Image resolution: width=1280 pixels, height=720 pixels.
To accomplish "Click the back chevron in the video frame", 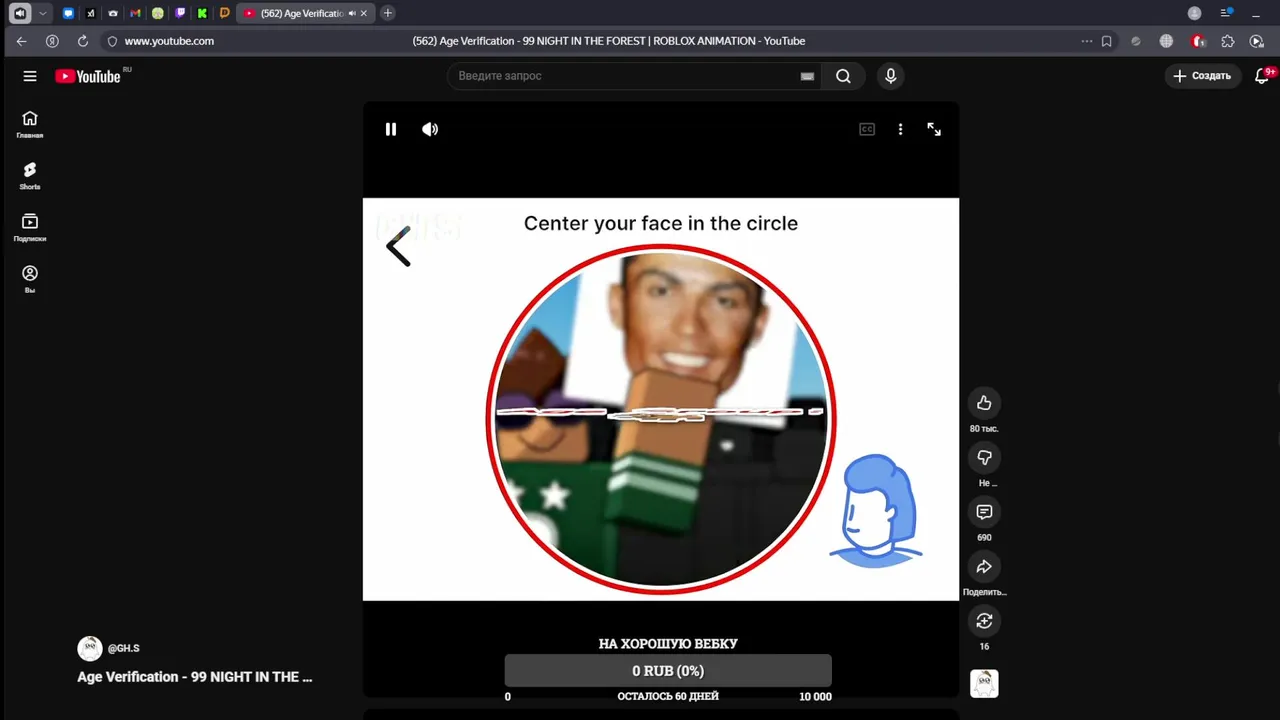I will pyautogui.click(x=398, y=246).
